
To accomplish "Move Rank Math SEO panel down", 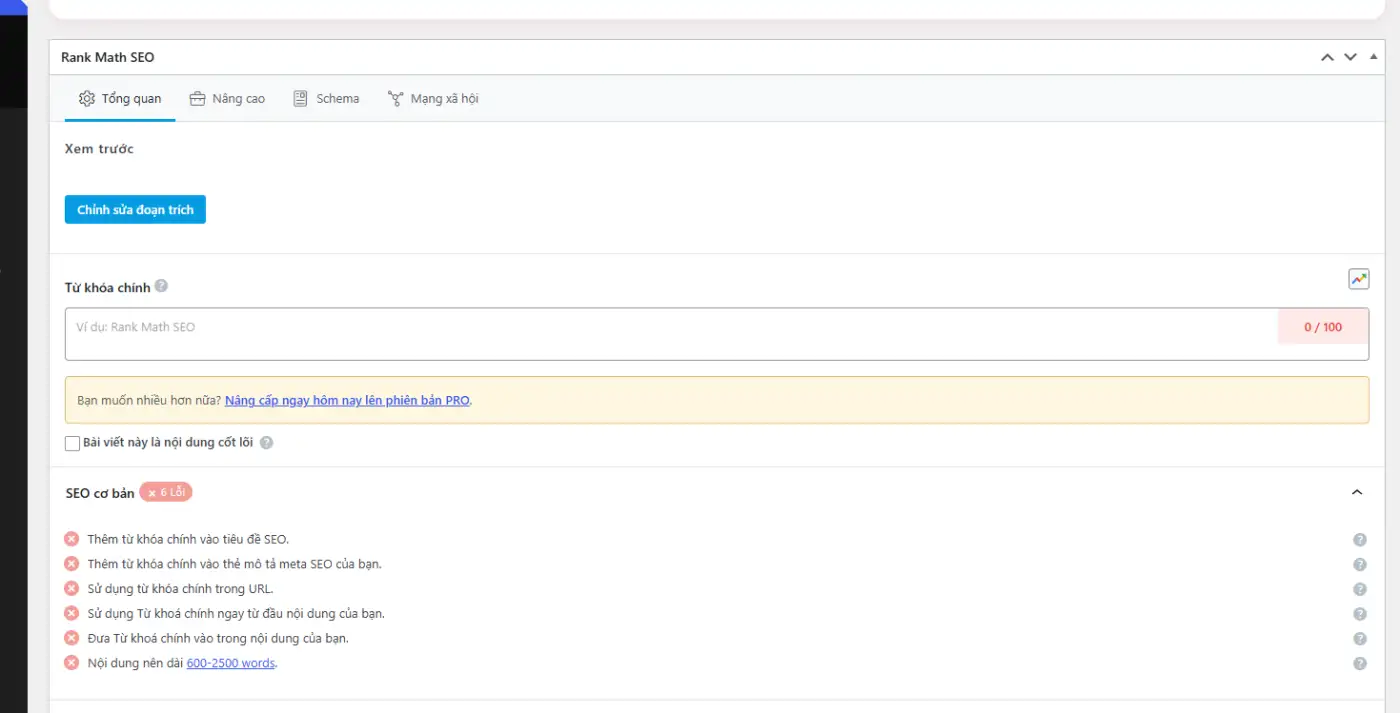I will (x=1350, y=57).
